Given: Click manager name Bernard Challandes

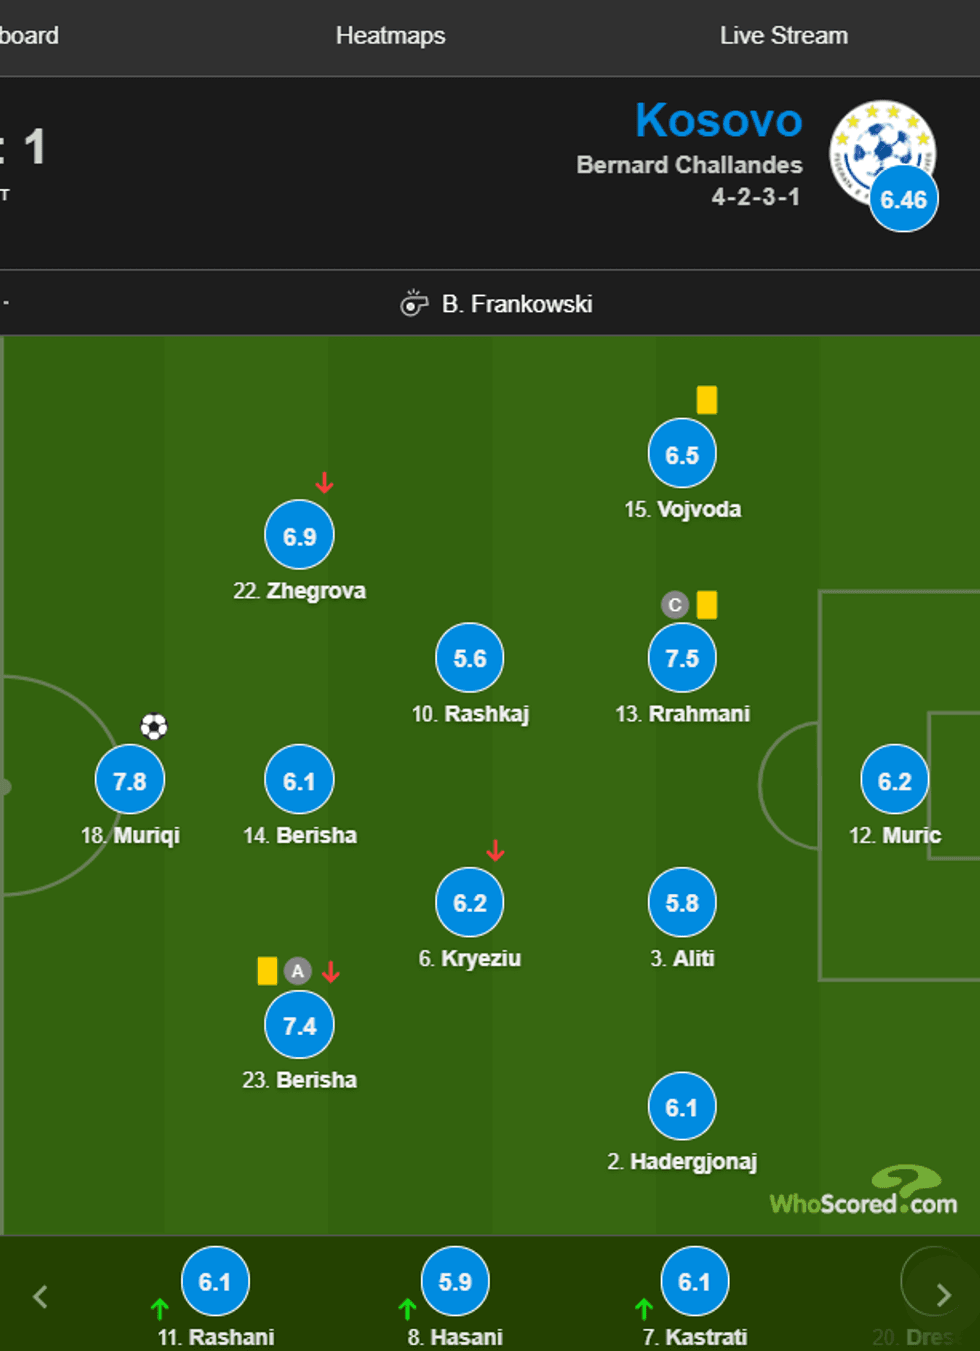Looking at the screenshot, I should (x=689, y=165).
